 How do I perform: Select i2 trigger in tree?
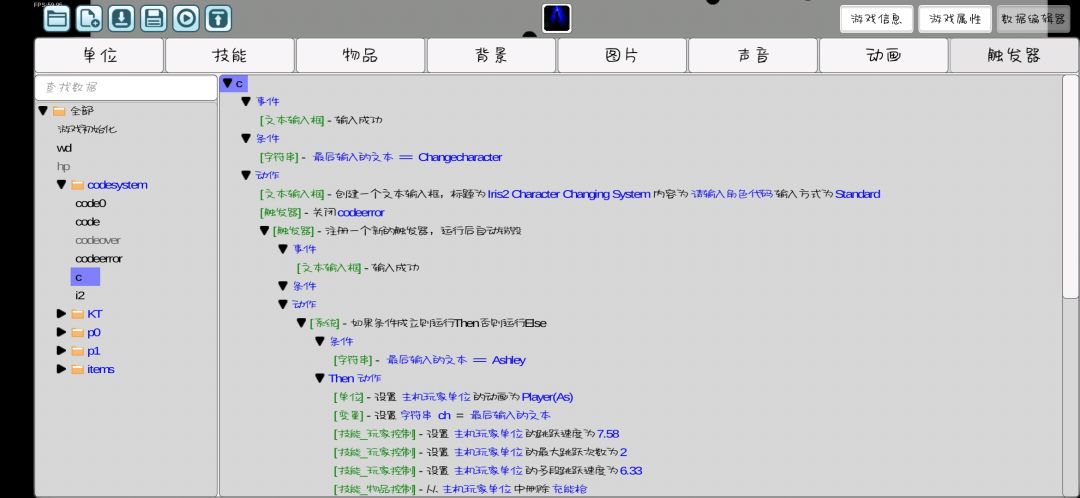click(80, 295)
